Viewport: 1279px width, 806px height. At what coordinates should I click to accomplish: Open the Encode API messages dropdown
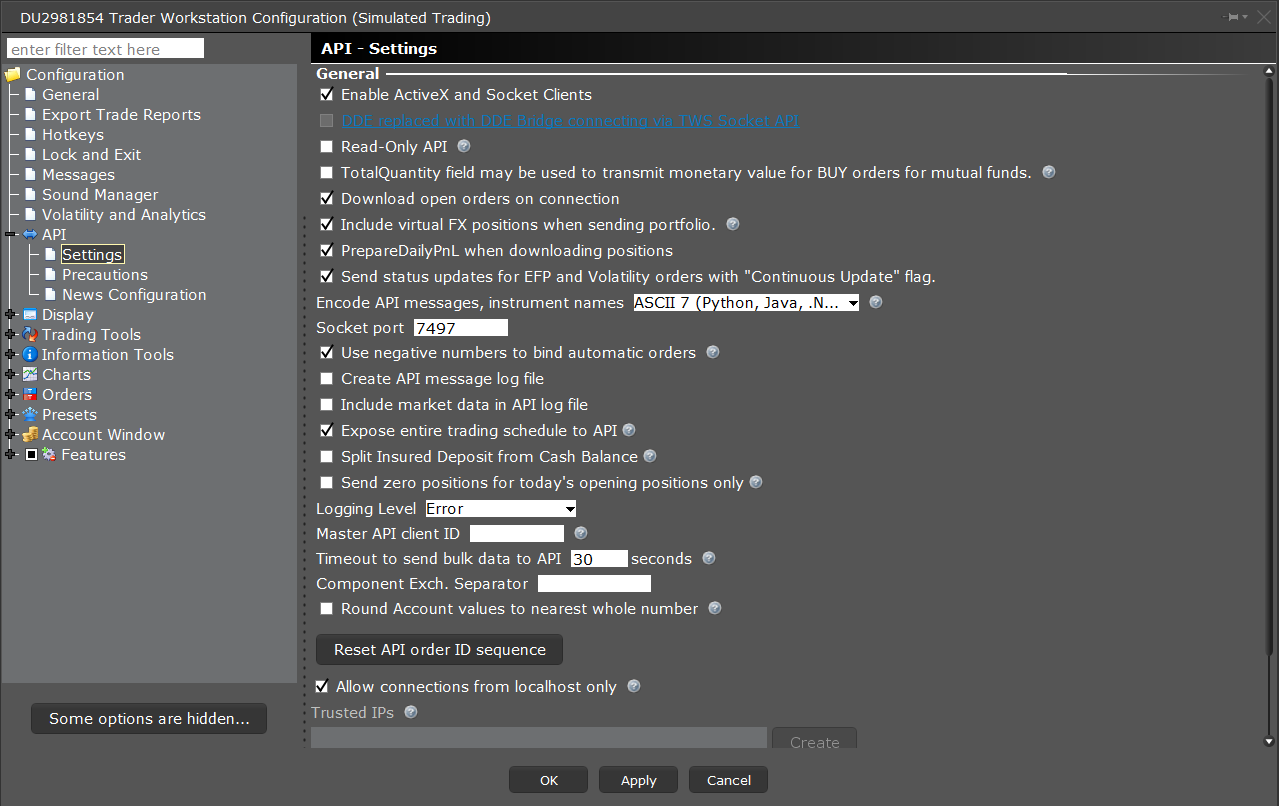point(746,303)
